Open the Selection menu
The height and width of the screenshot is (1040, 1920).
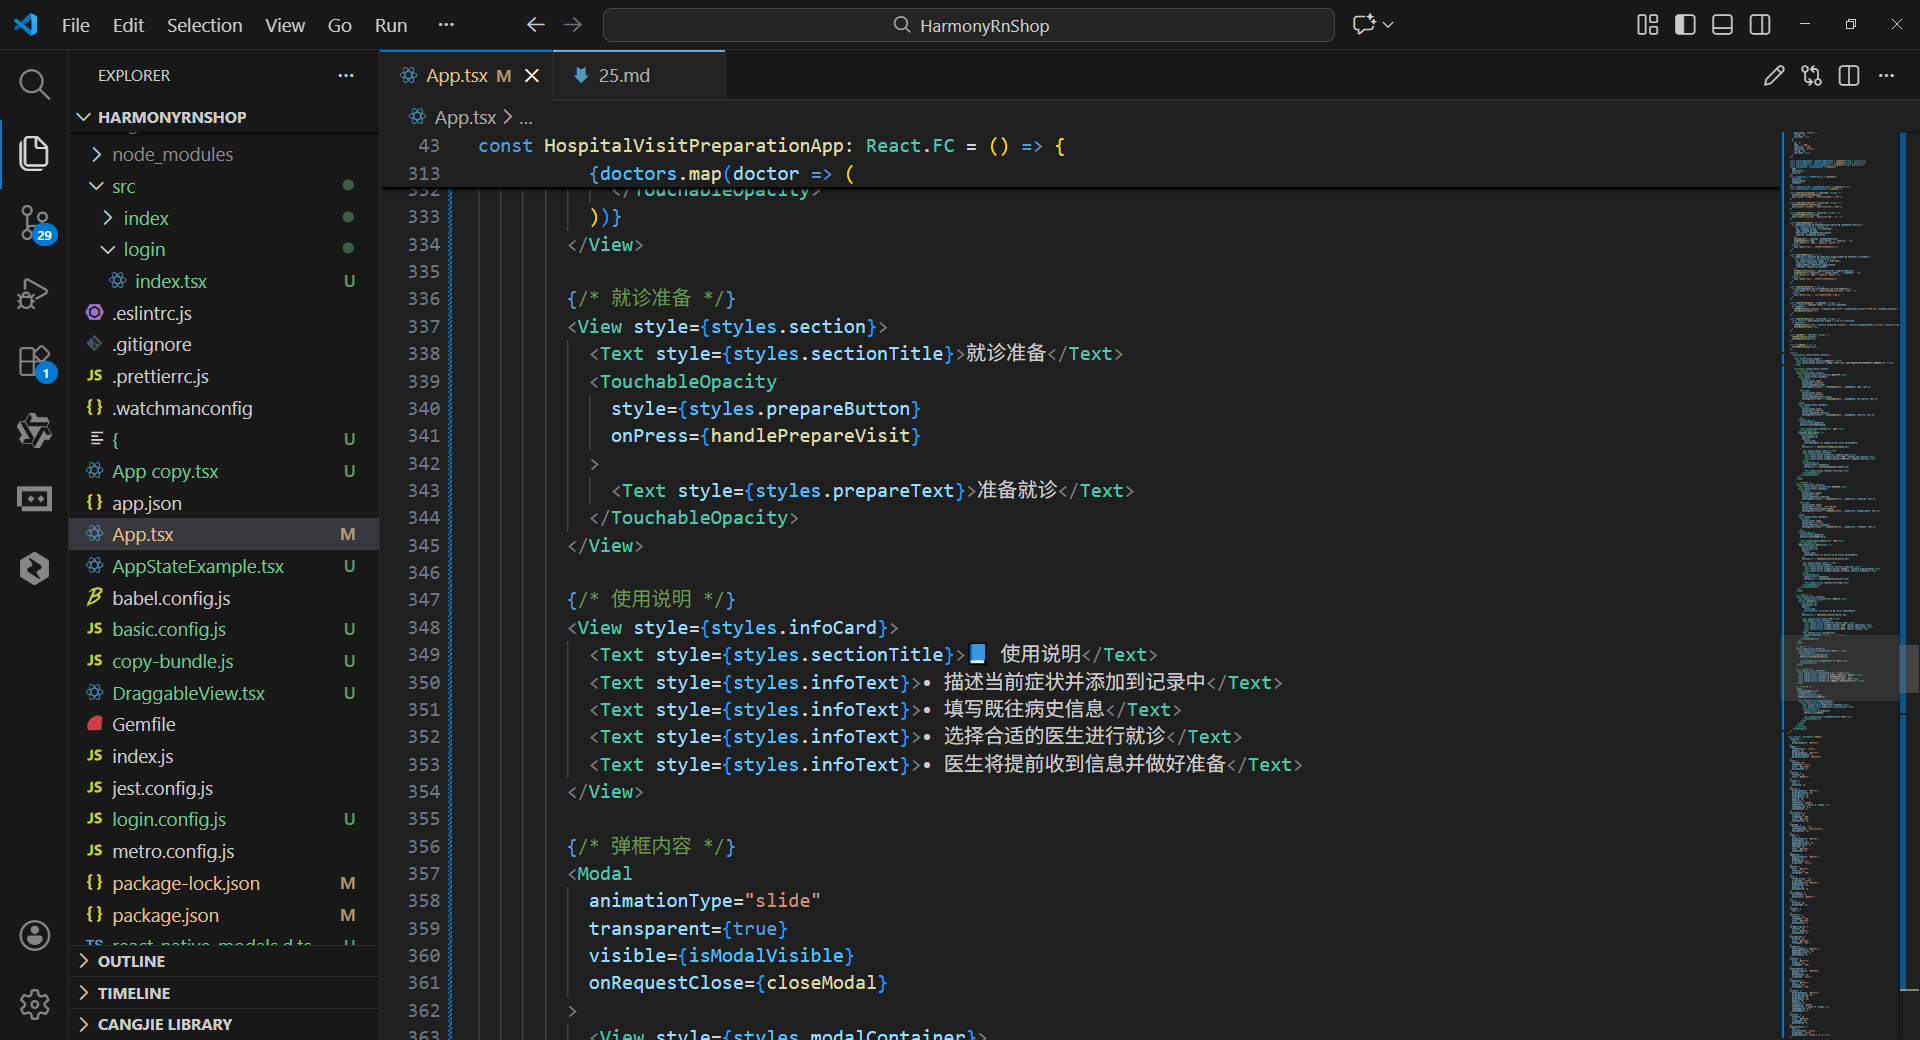pyautogui.click(x=204, y=25)
